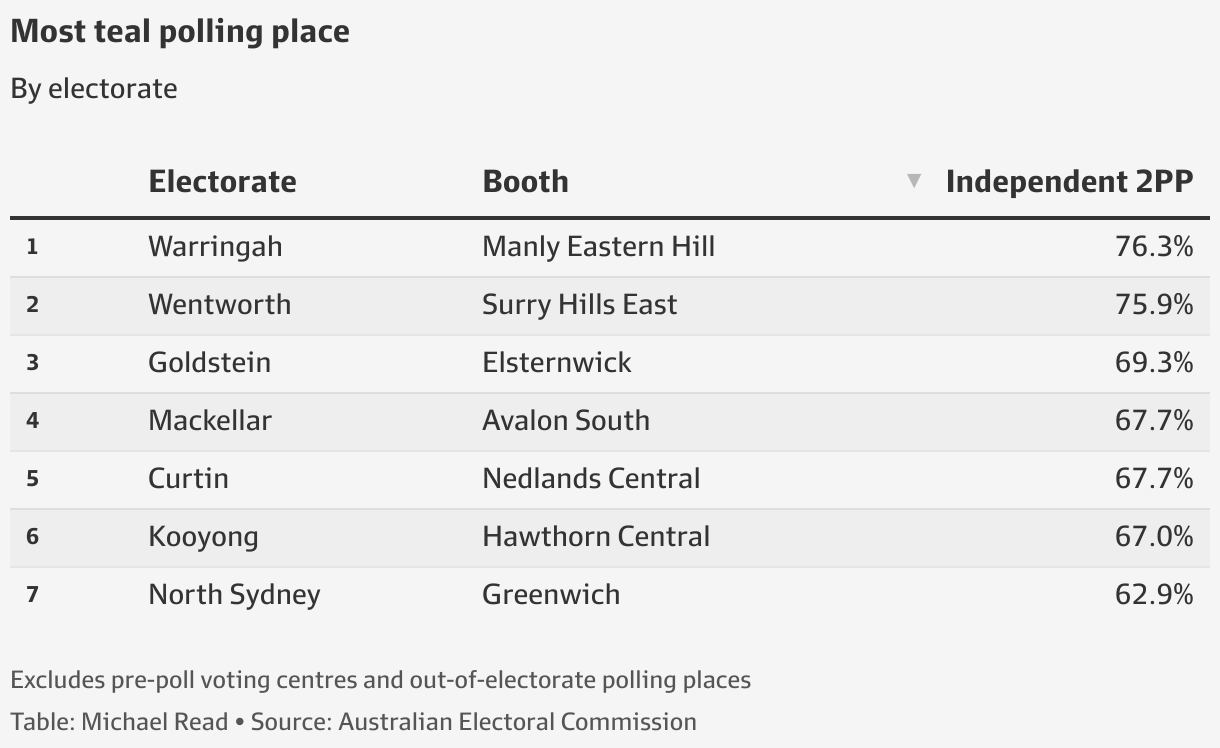Click the Mackellar electorate cell
Image resolution: width=1220 pixels, height=748 pixels.
click(x=210, y=420)
